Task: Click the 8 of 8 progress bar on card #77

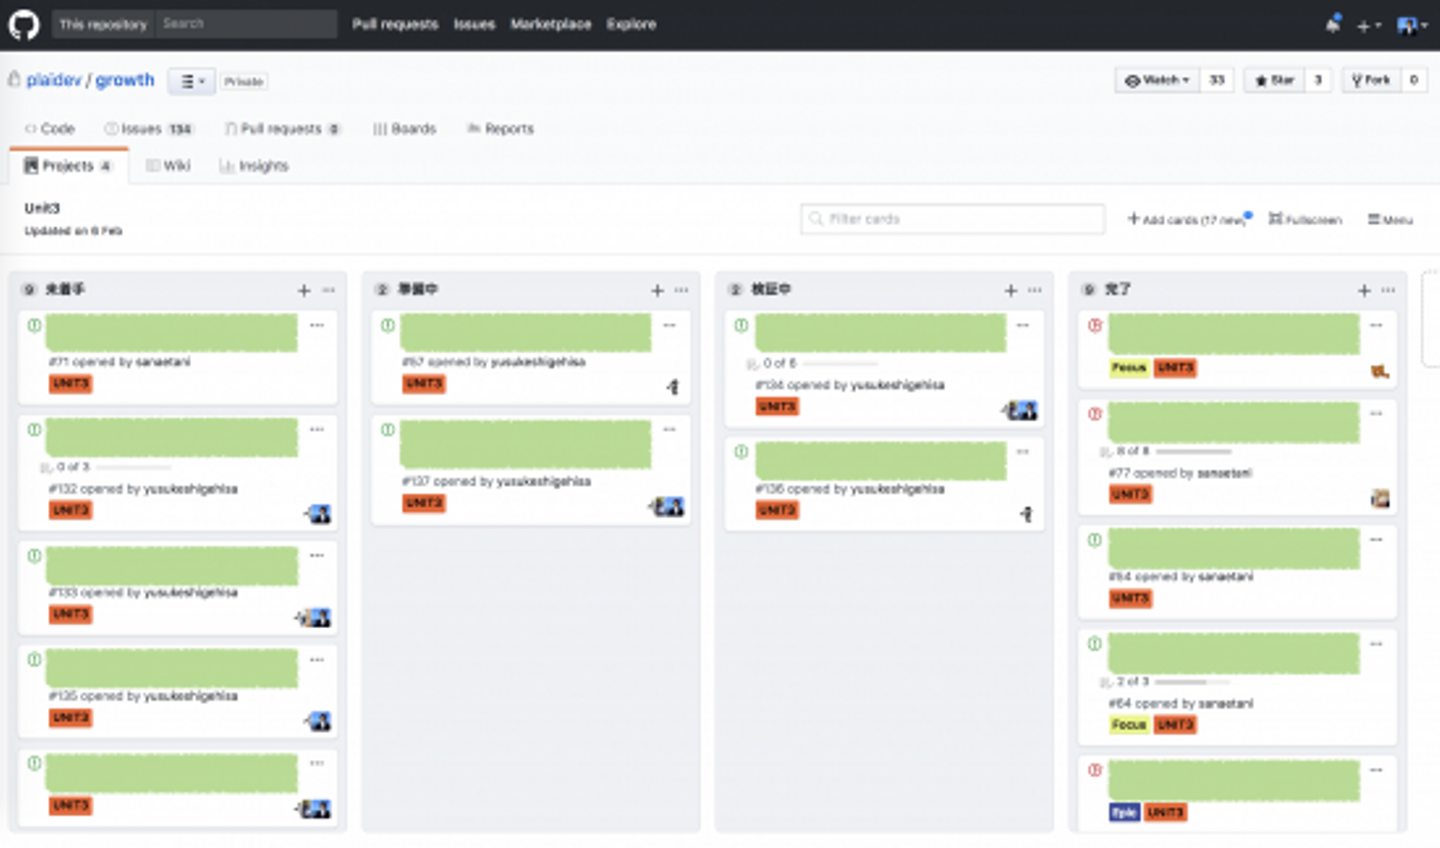Action: [x=1194, y=451]
